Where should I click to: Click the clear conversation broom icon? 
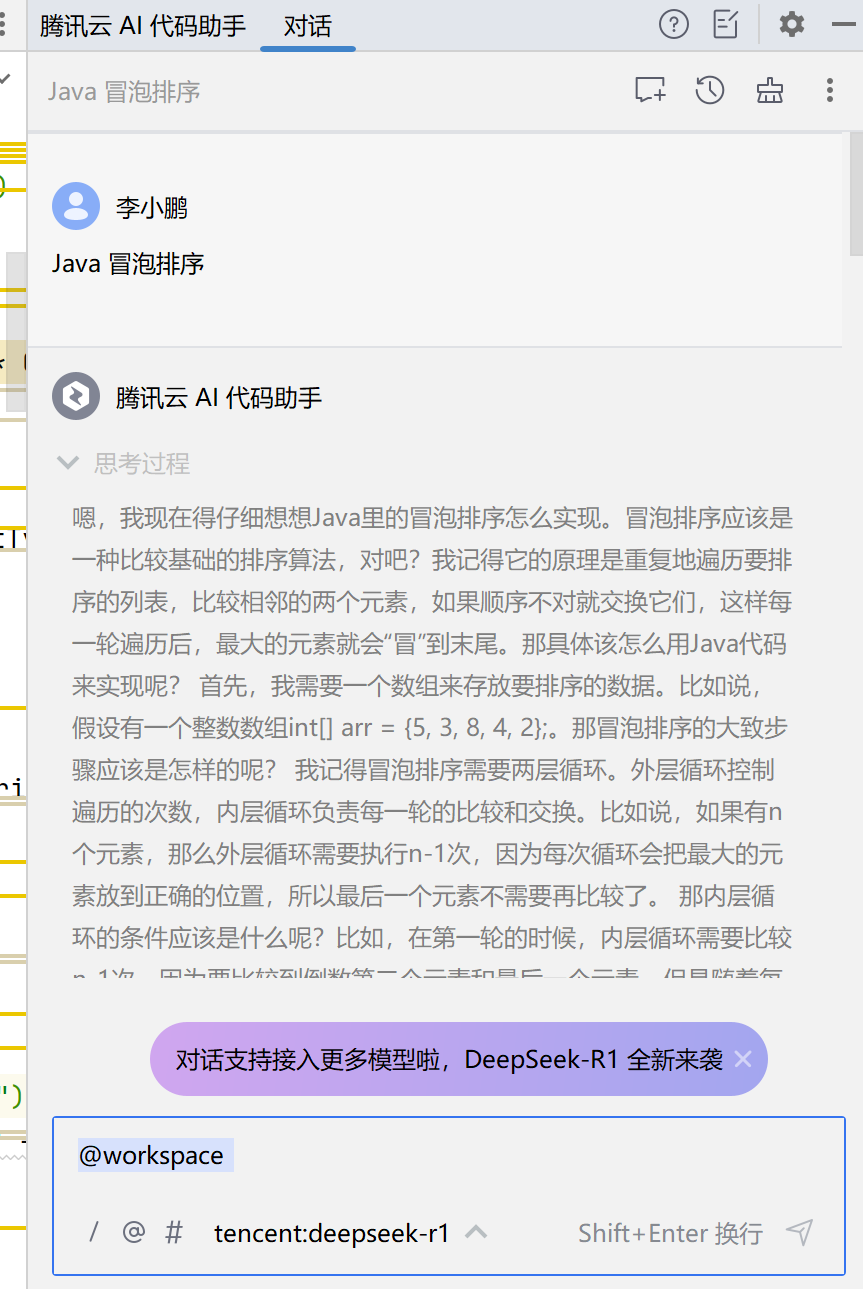coord(770,91)
